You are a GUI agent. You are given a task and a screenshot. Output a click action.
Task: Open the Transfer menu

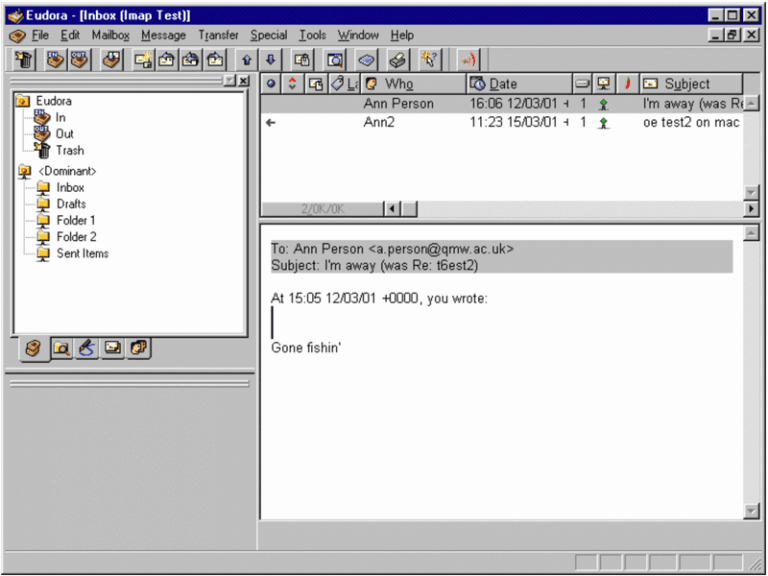click(218, 35)
